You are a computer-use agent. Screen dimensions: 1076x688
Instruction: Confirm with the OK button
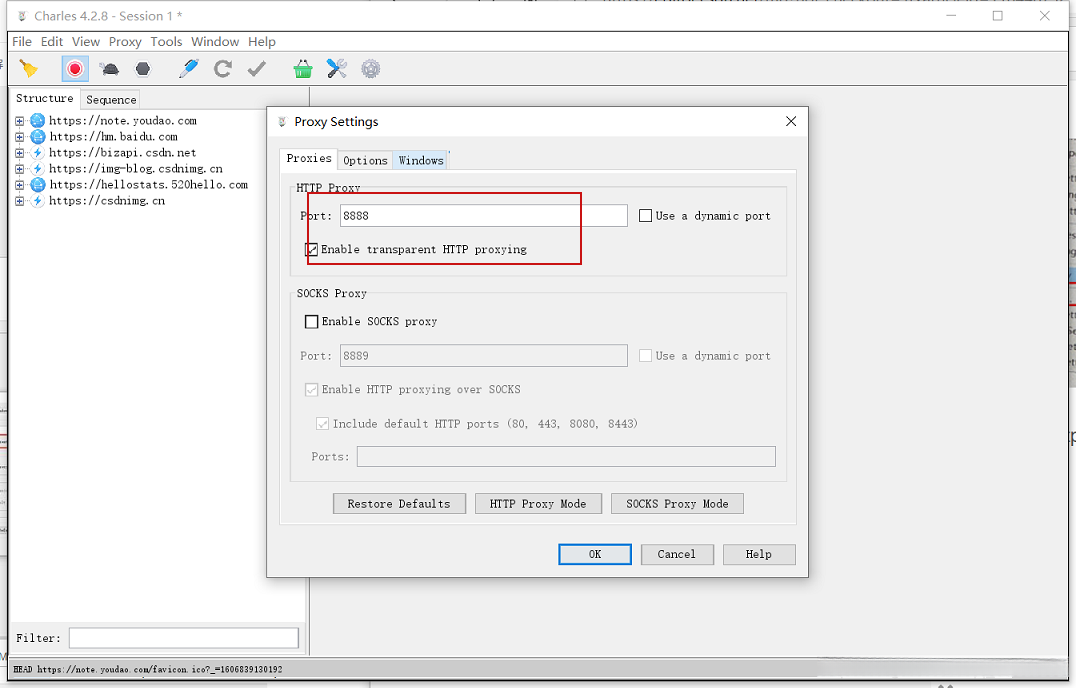click(x=595, y=554)
